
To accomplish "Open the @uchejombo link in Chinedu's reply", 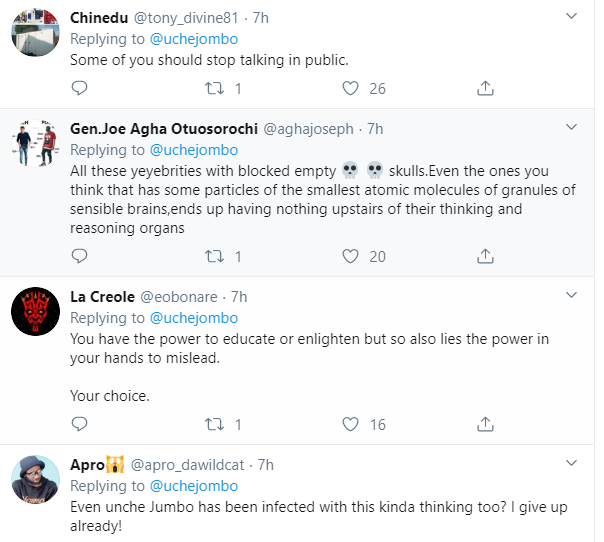I will click(x=194, y=39).
